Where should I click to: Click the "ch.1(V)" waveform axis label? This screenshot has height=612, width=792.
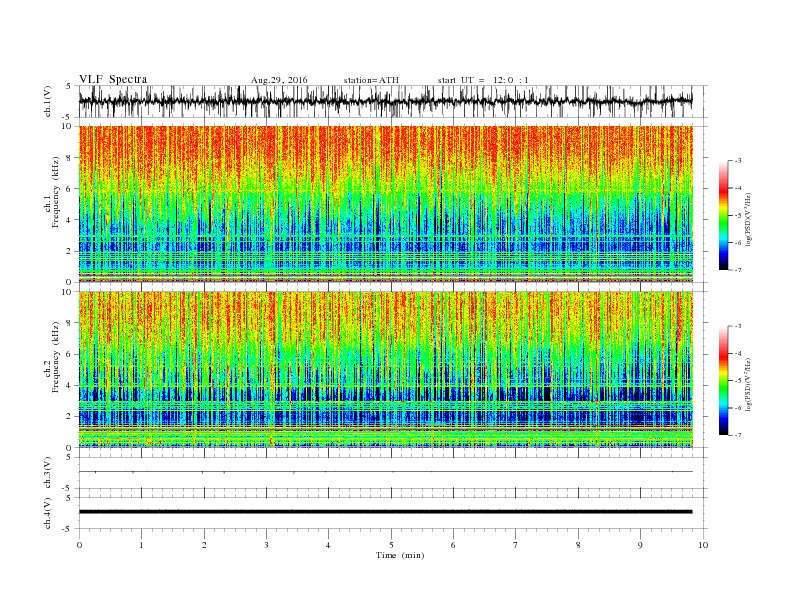(47, 102)
